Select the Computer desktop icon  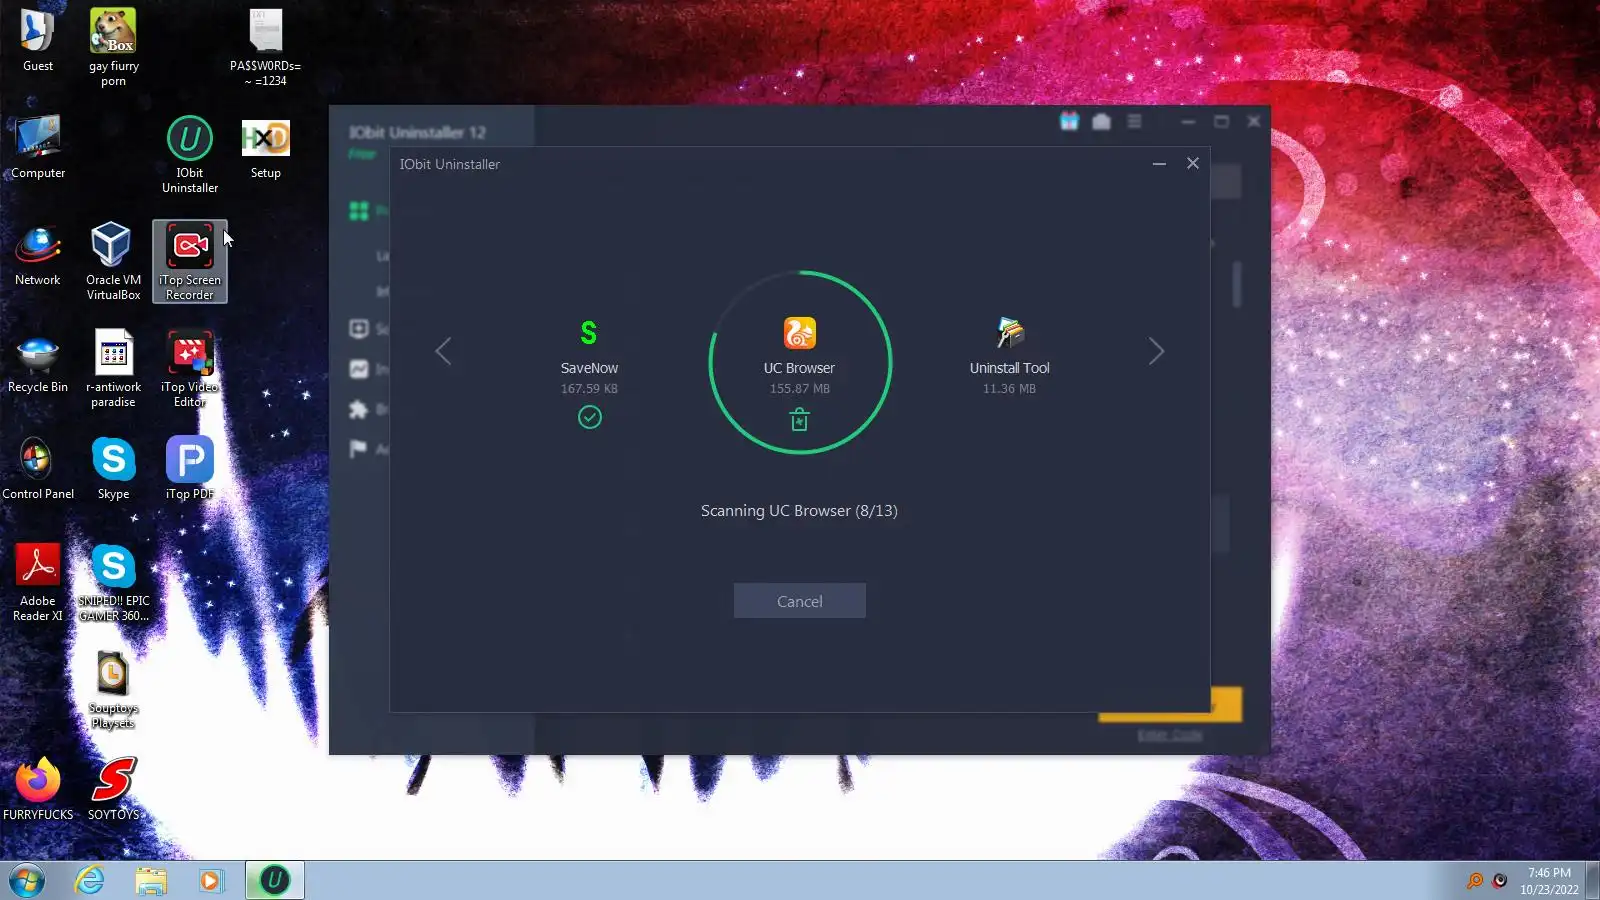pyautogui.click(x=38, y=147)
